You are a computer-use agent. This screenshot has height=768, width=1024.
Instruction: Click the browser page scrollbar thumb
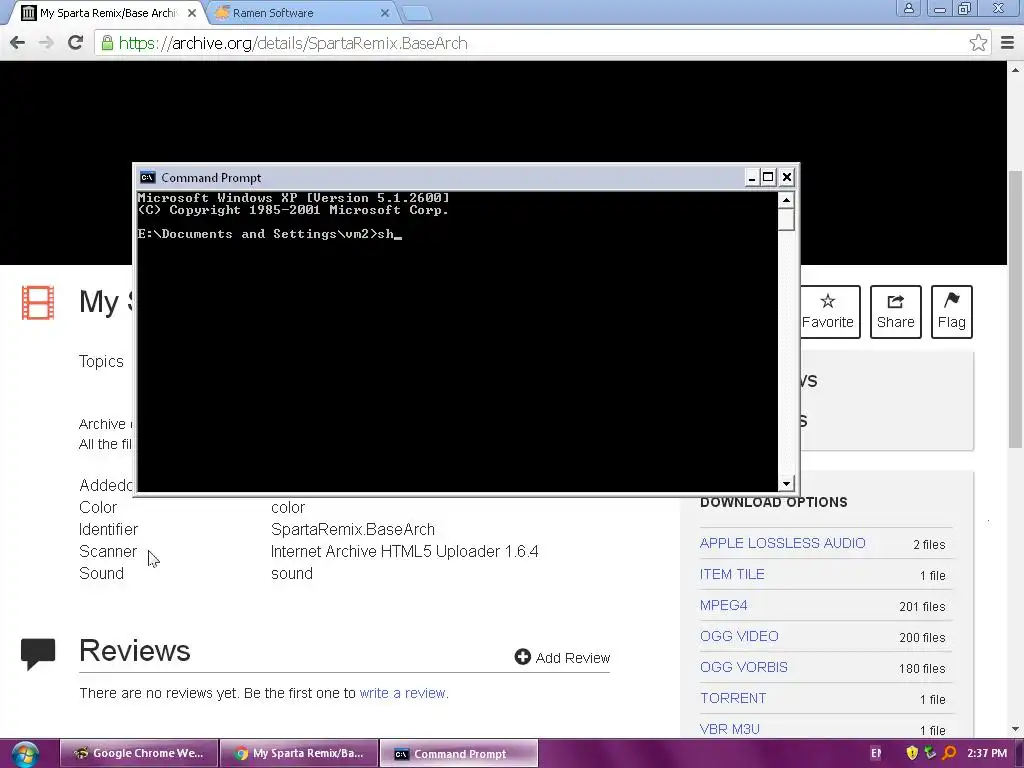pos(1015,308)
